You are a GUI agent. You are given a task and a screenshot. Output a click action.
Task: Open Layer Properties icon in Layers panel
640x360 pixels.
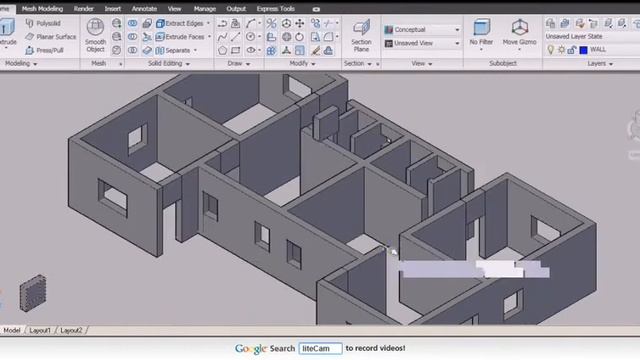[550, 23]
